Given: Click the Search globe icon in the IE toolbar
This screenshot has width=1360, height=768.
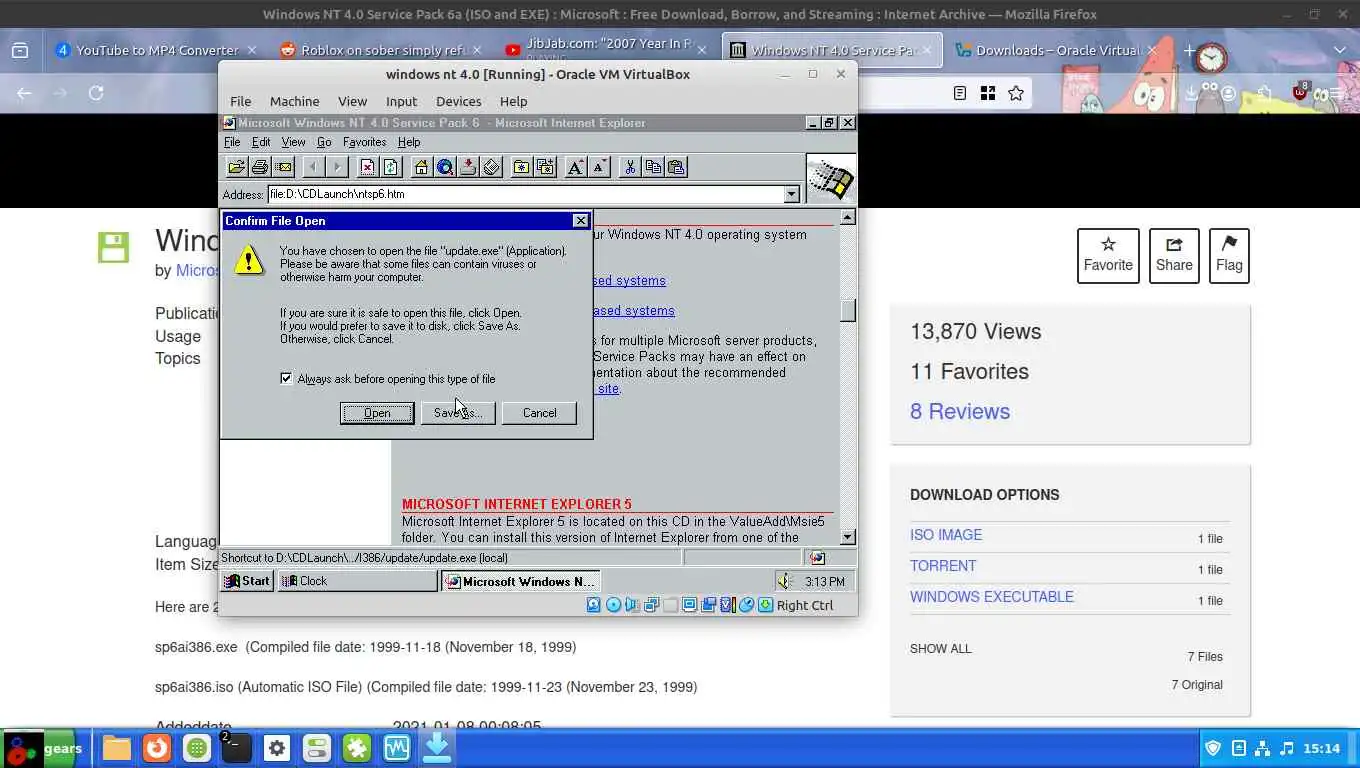Looking at the screenshot, I should [x=445, y=167].
